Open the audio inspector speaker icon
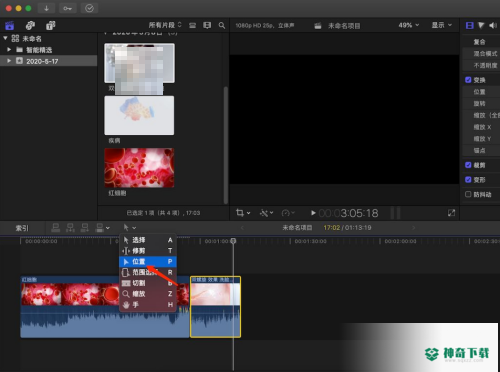Viewport: 500px width, 372px height. click(492, 25)
